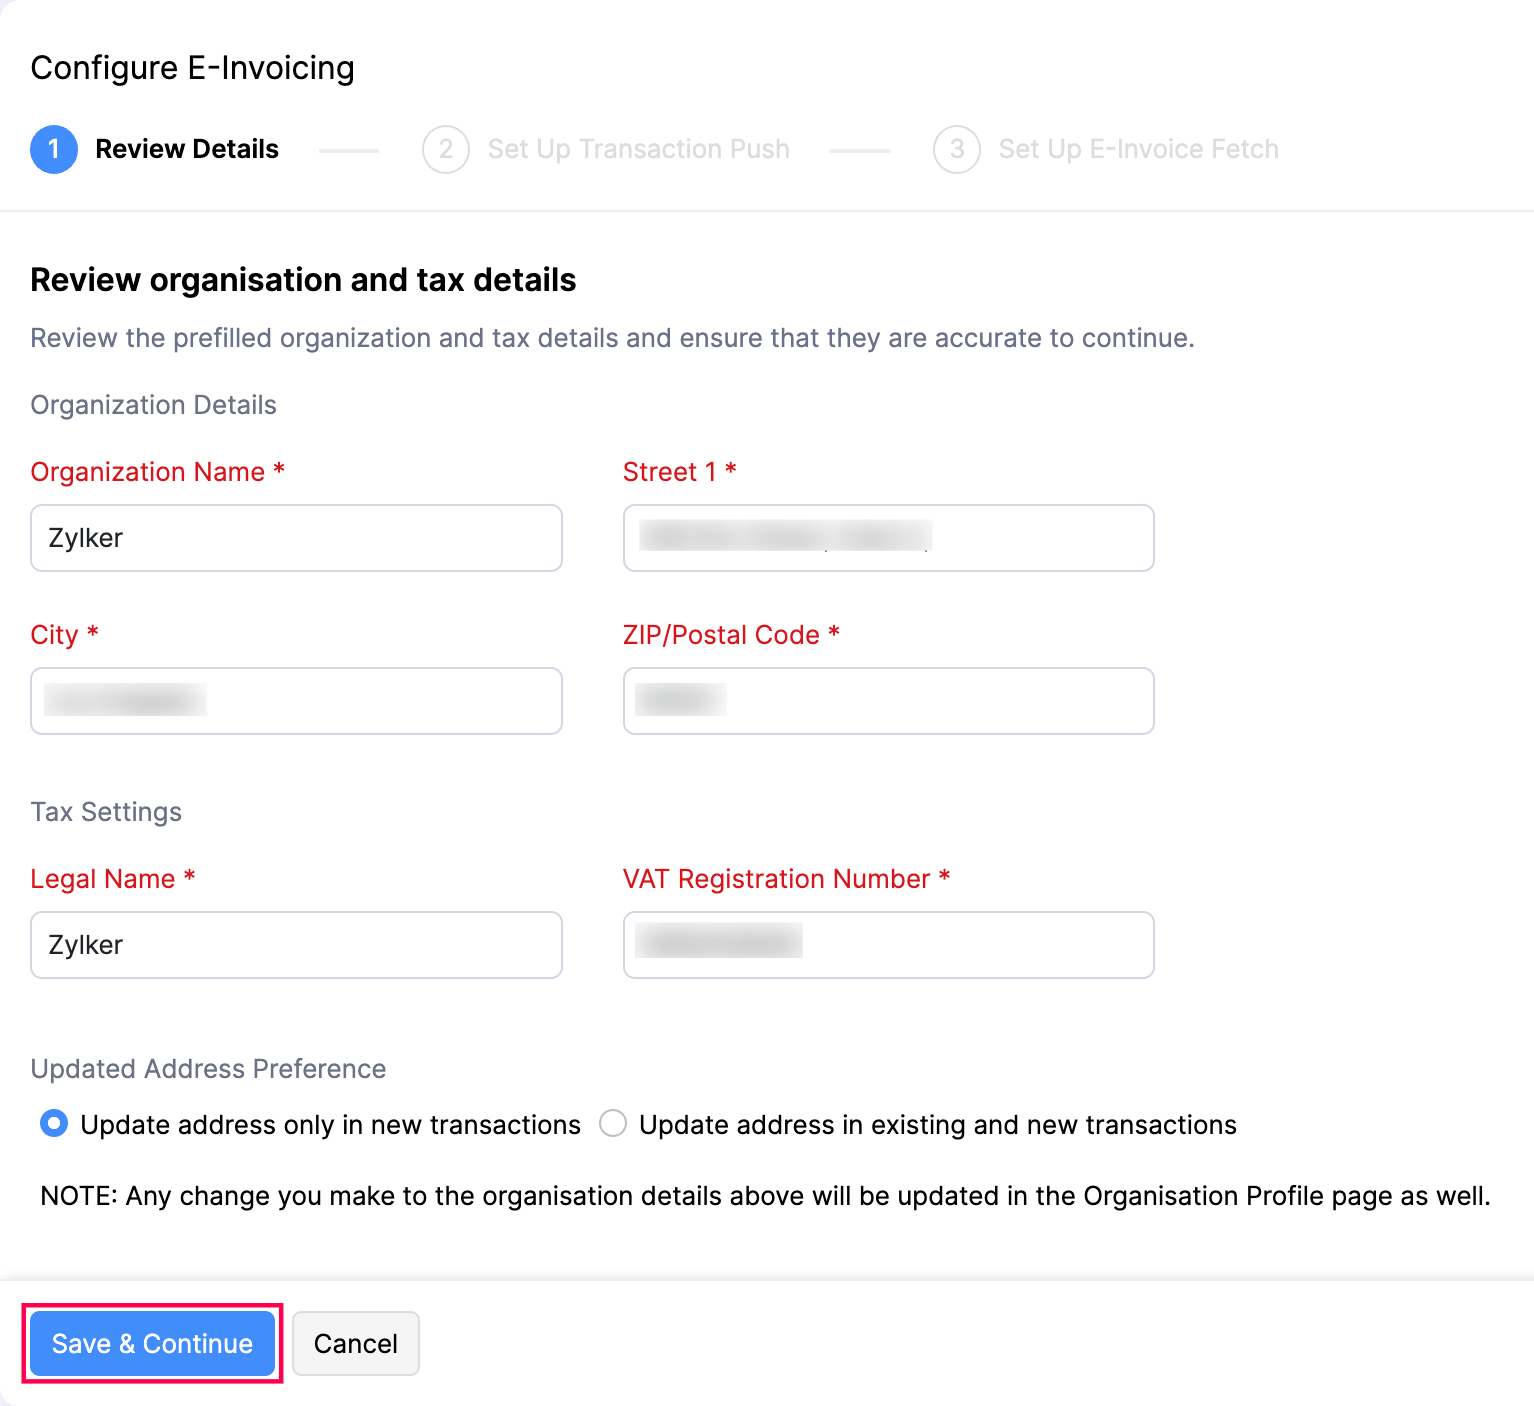
Task: Select Update address in existing and new transactions
Action: 613,1124
